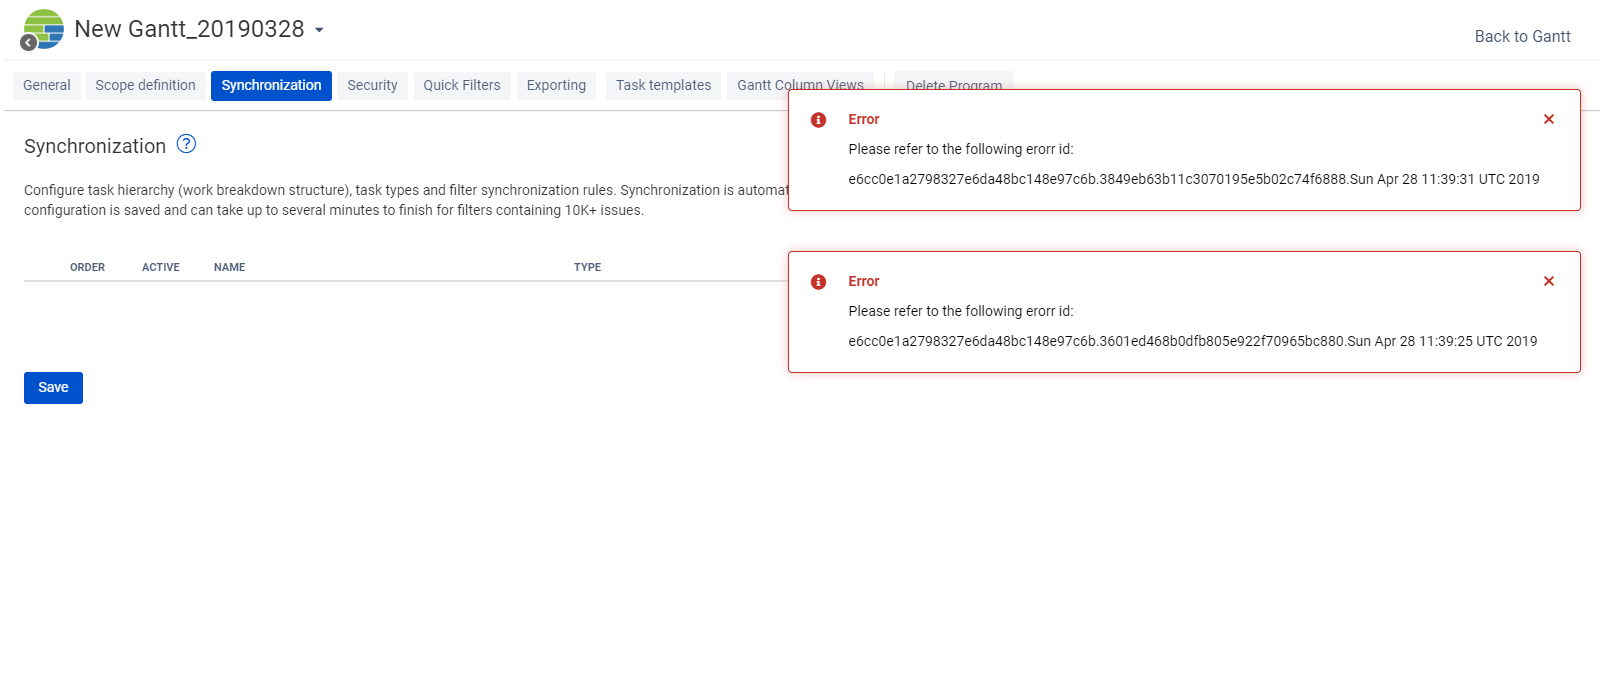Close the first error notification ending 11:39:31
The height and width of the screenshot is (683, 1612).
pos(1549,119)
